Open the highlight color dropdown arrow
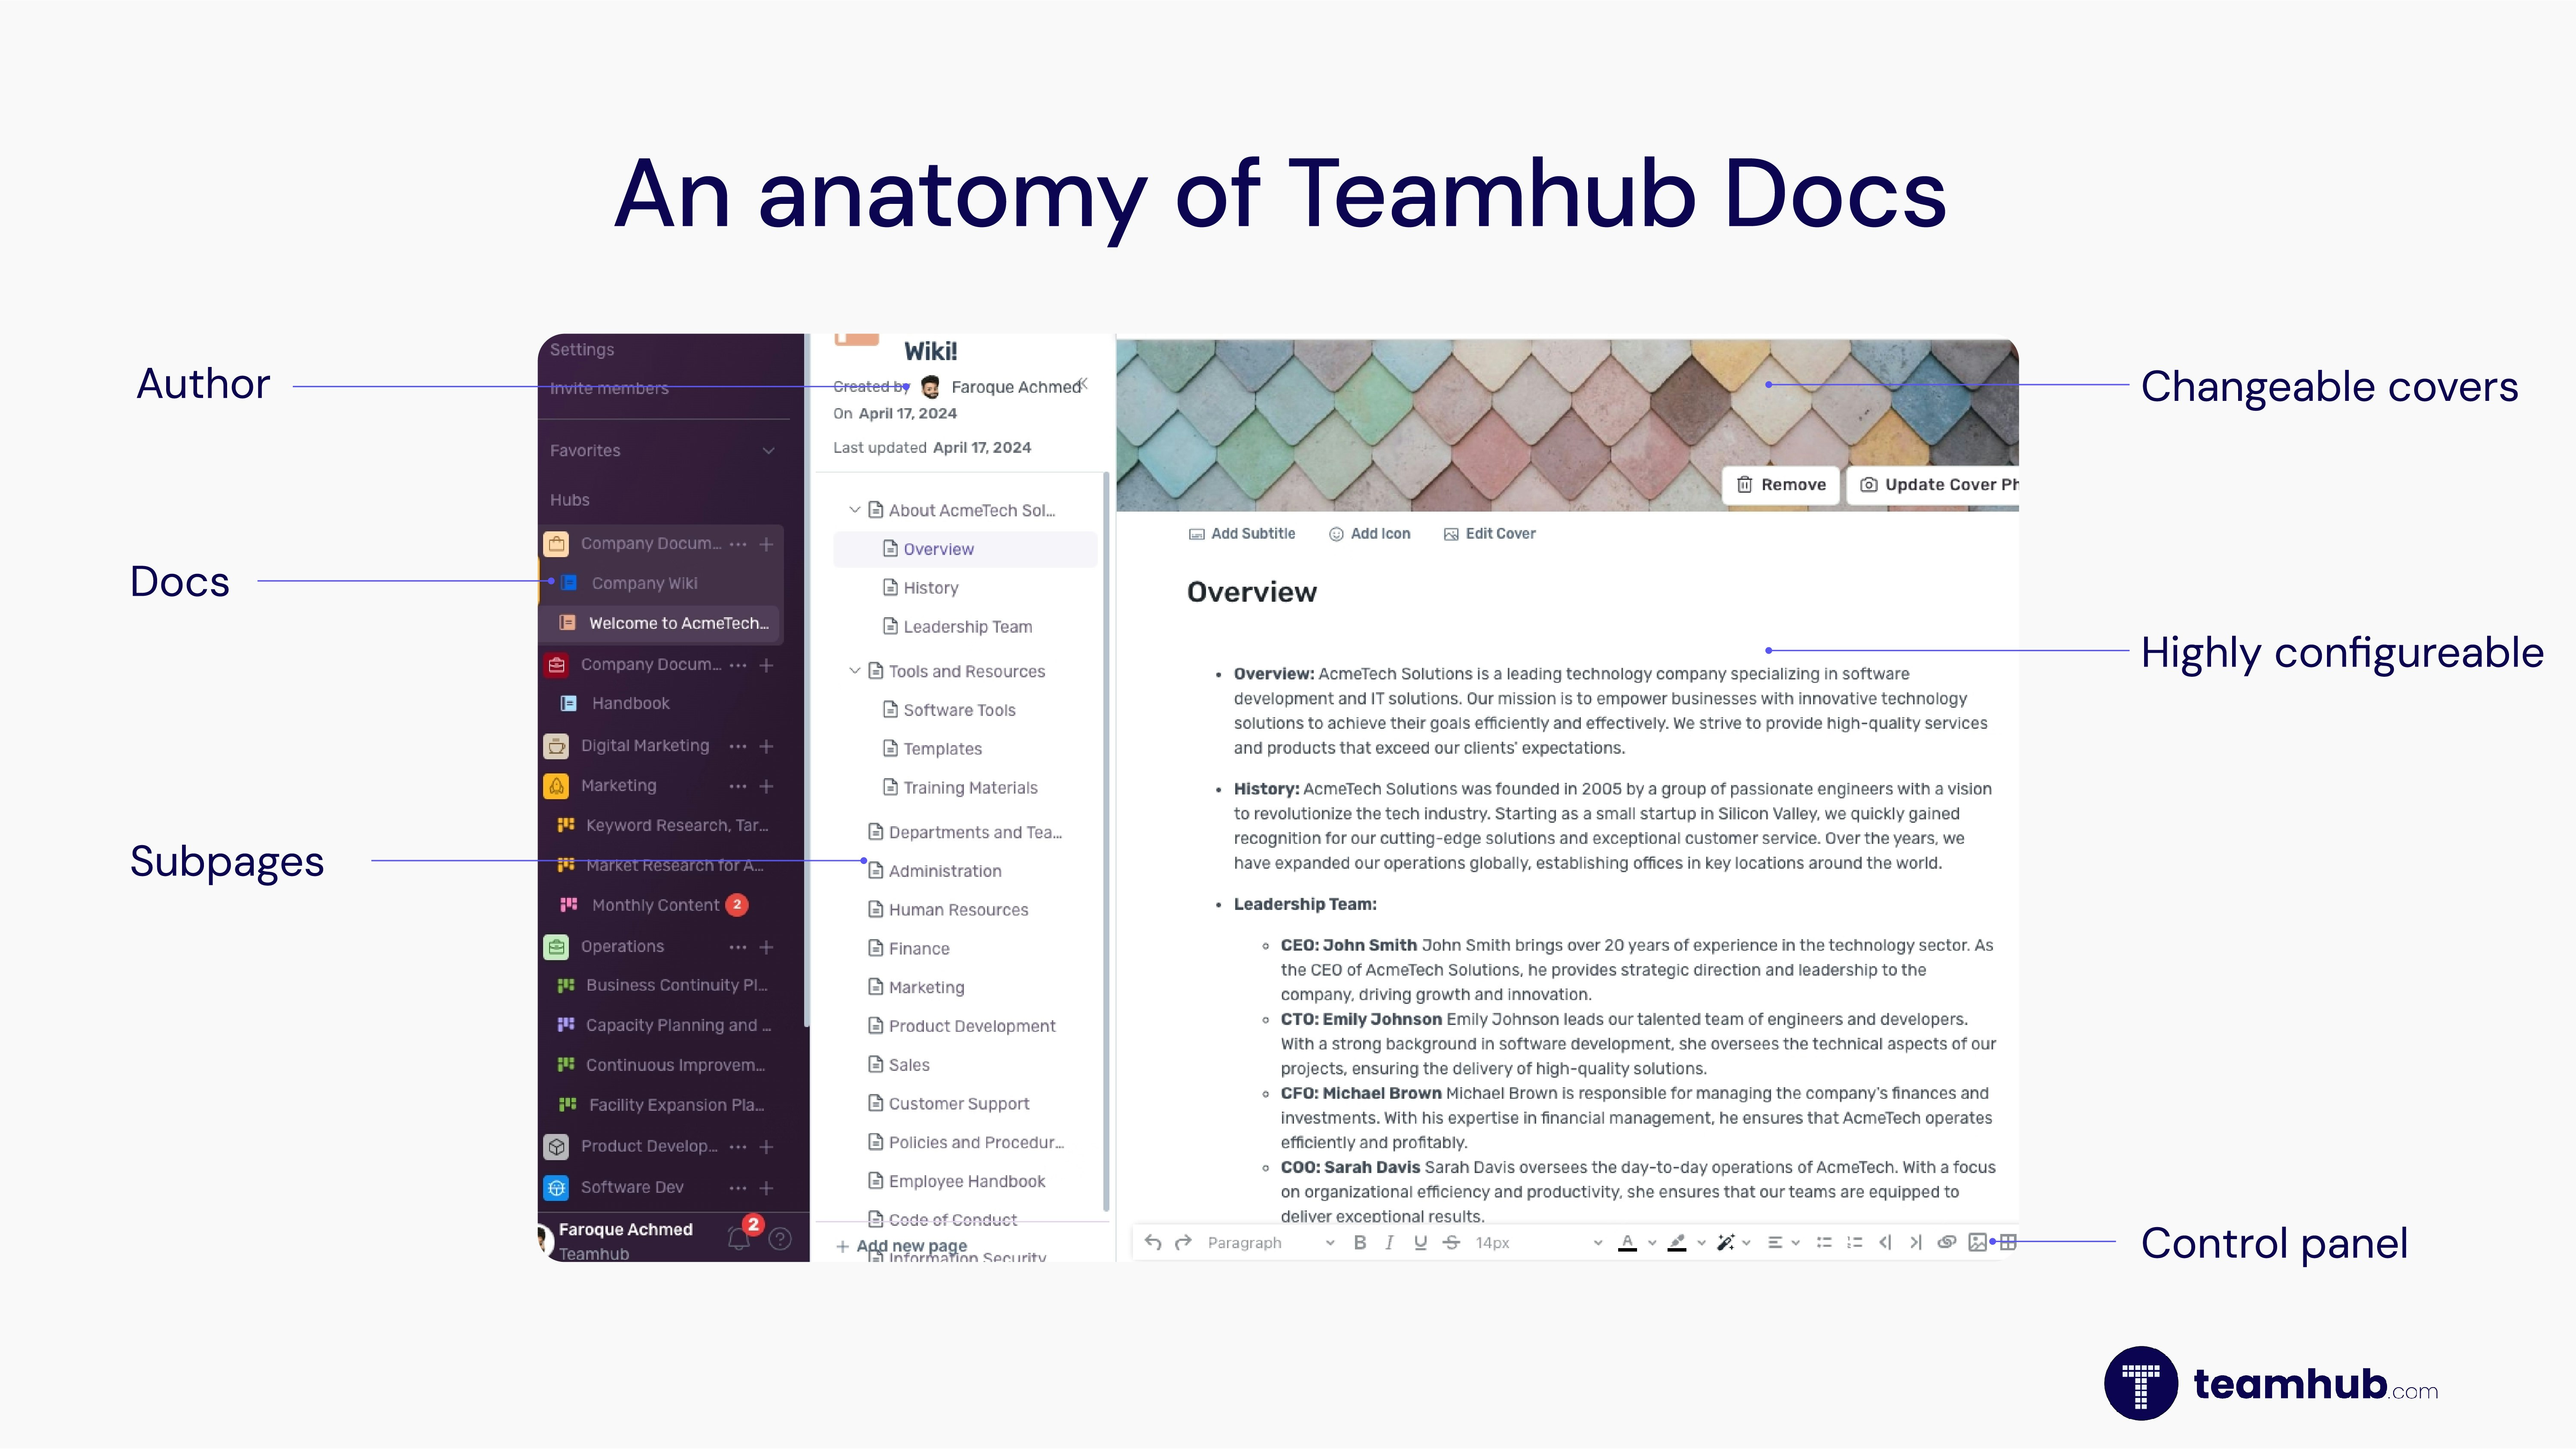Screen dimensions: 2576x1449 (x=1701, y=1243)
